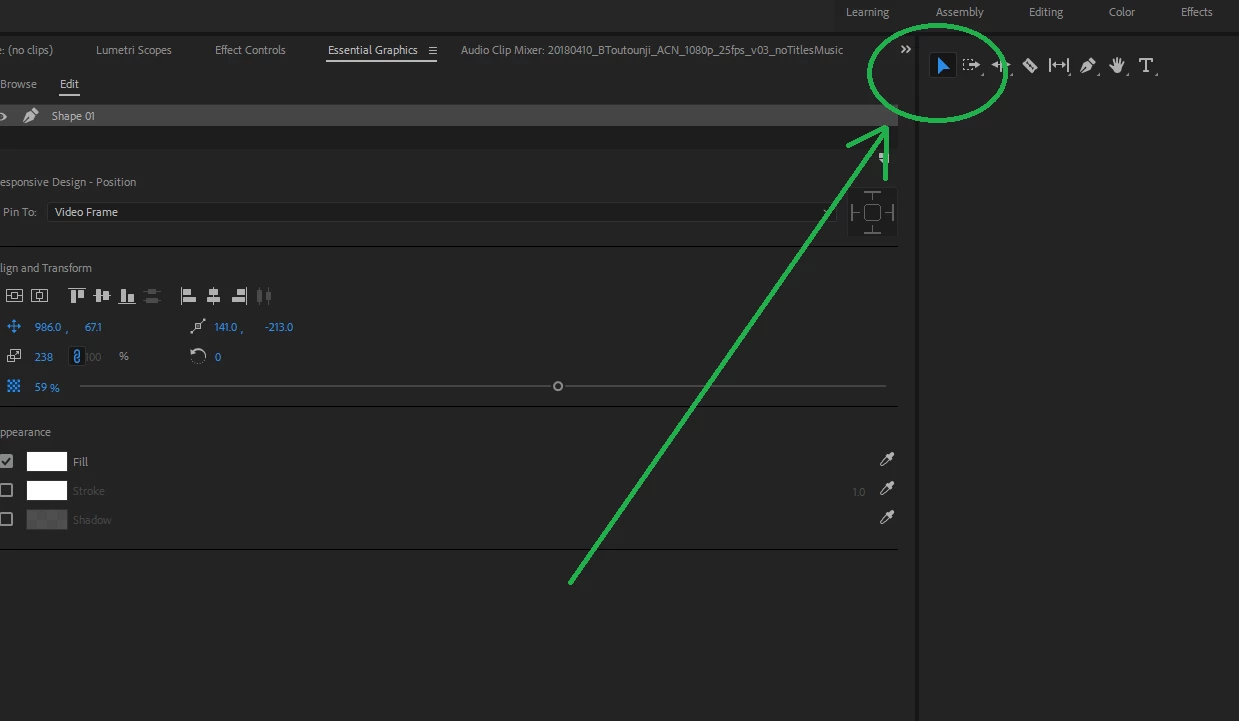This screenshot has width=1239, height=721.
Task: Select the Selection tool arrow
Action: pyautogui.click(x=942, y=66)
